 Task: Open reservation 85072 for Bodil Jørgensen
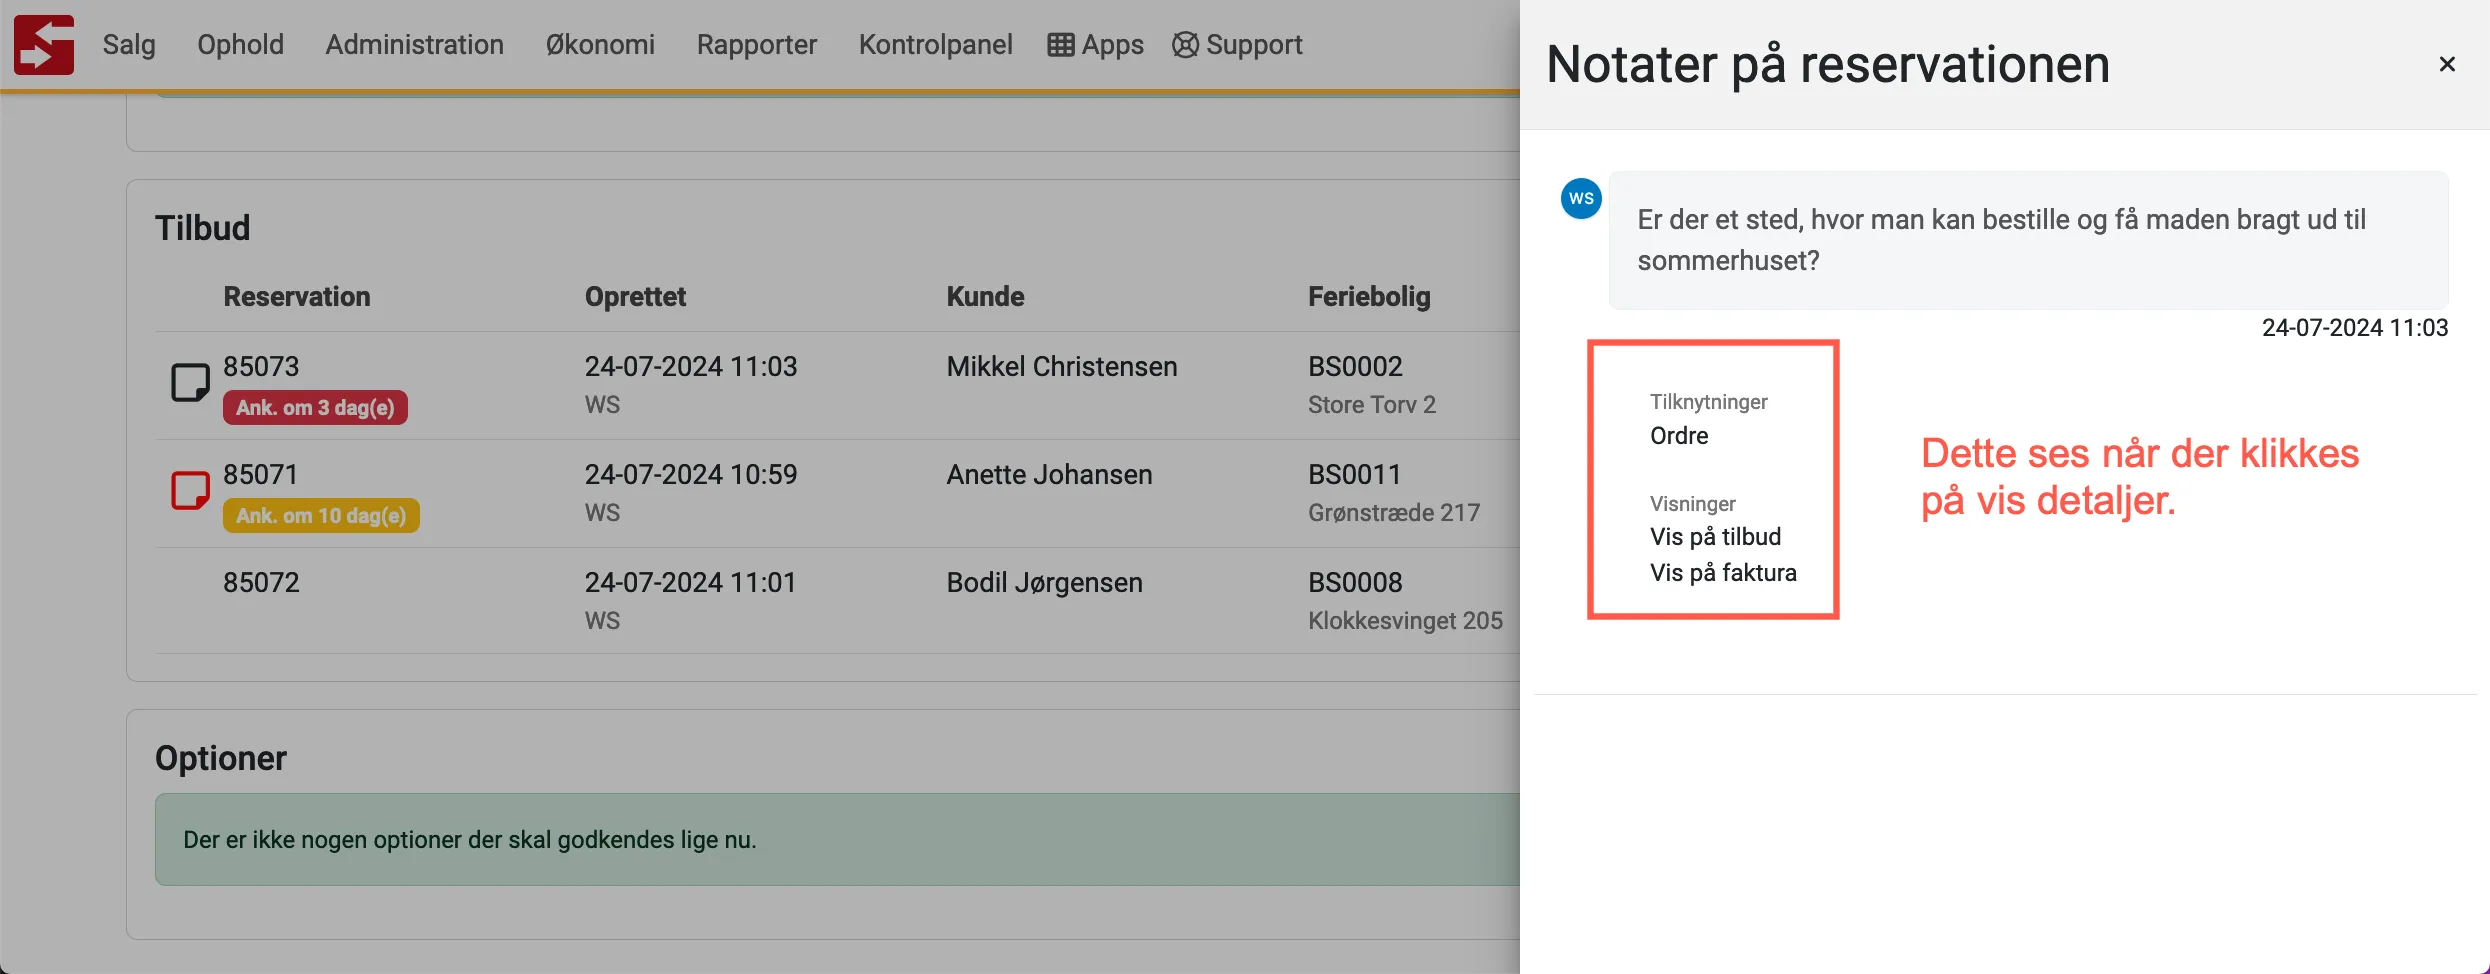click(x=261, y=582)
